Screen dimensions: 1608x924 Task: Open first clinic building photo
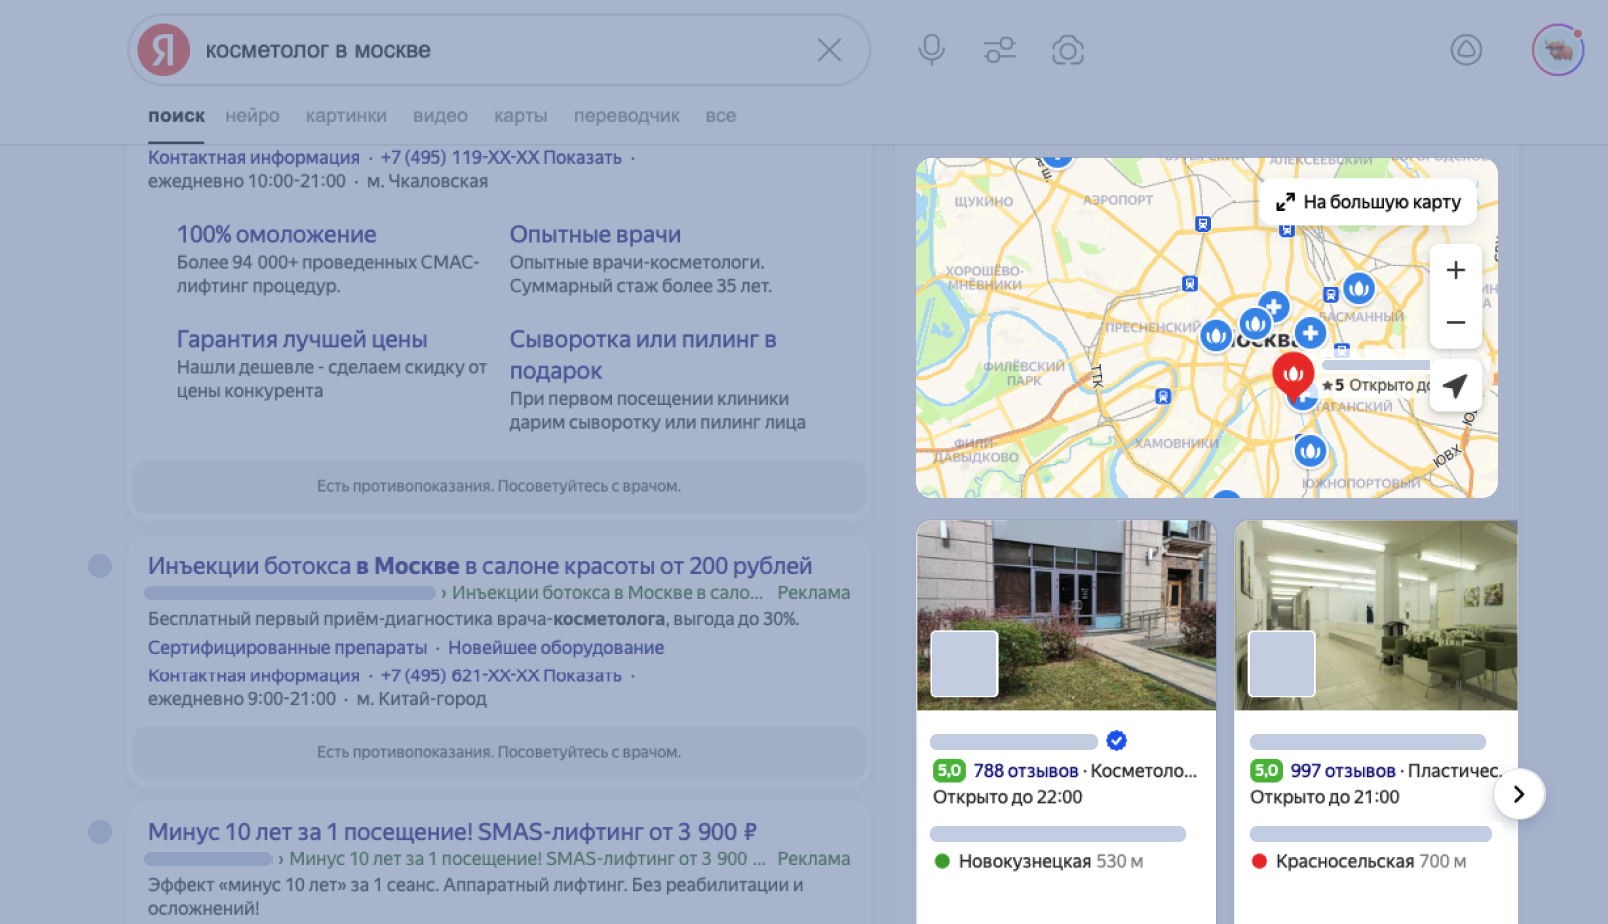[x=1066, y=615]
